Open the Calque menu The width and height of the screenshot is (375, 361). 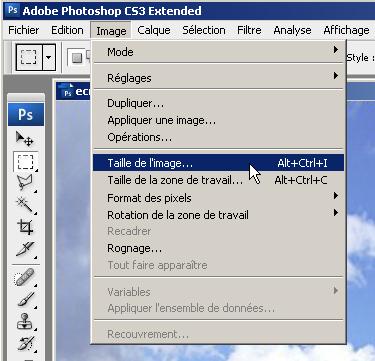pyautogui.click(x=154, y=30)
